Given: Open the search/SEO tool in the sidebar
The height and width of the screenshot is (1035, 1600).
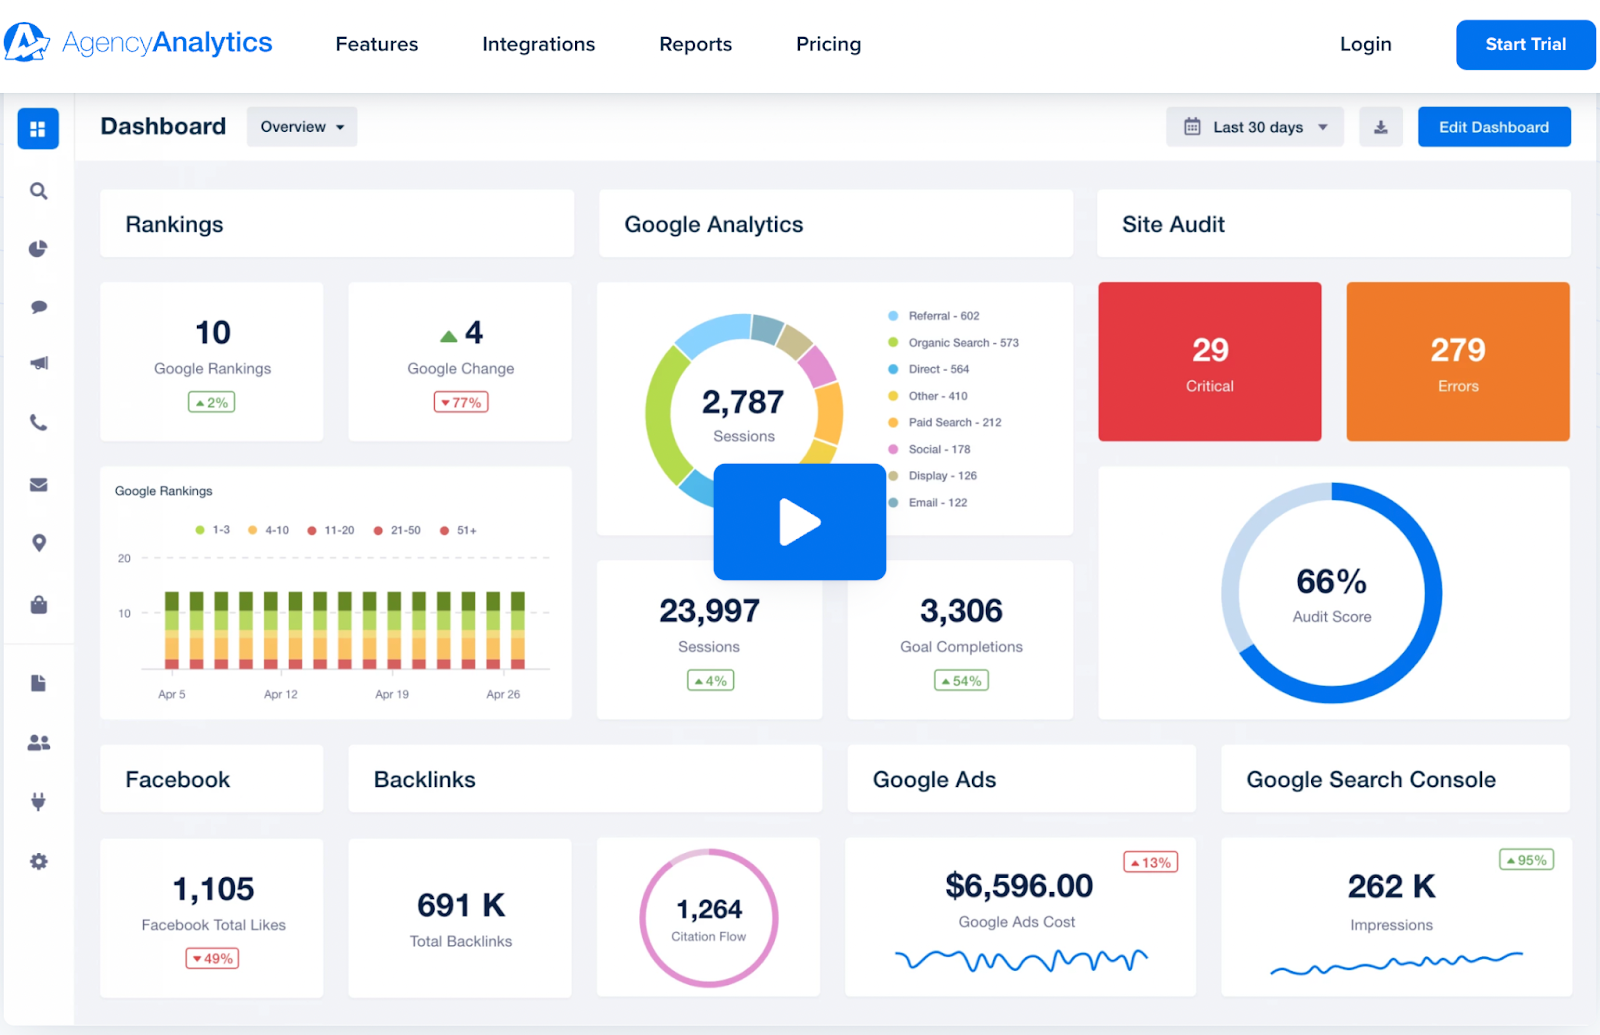Looking at the screenshot, I should click(x=38, y=190).
